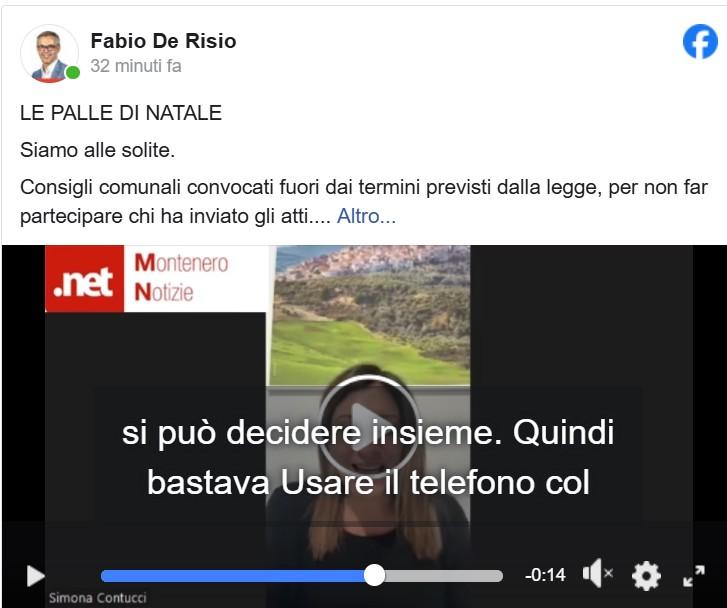Expand post text with "Altro..."
This screenshot has width=727, height=608.
[366, 216]
